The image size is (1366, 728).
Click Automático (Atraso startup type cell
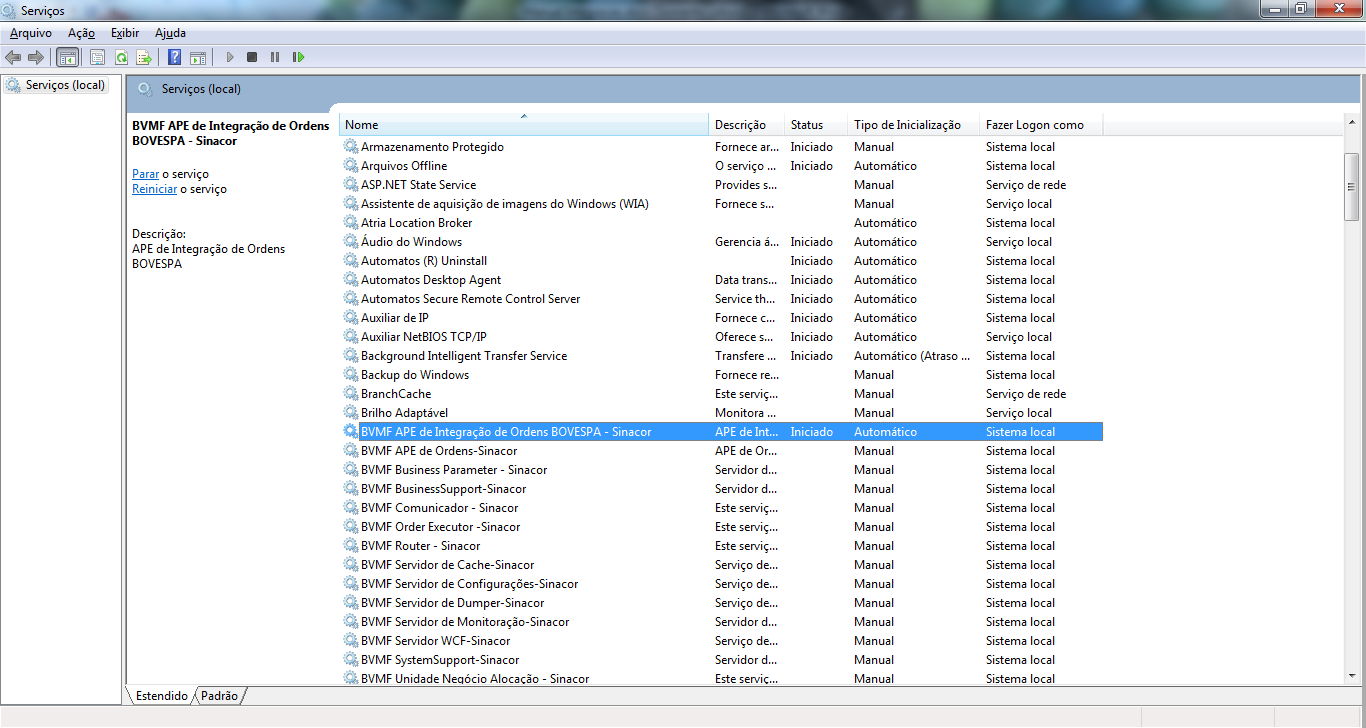(913, 356)
